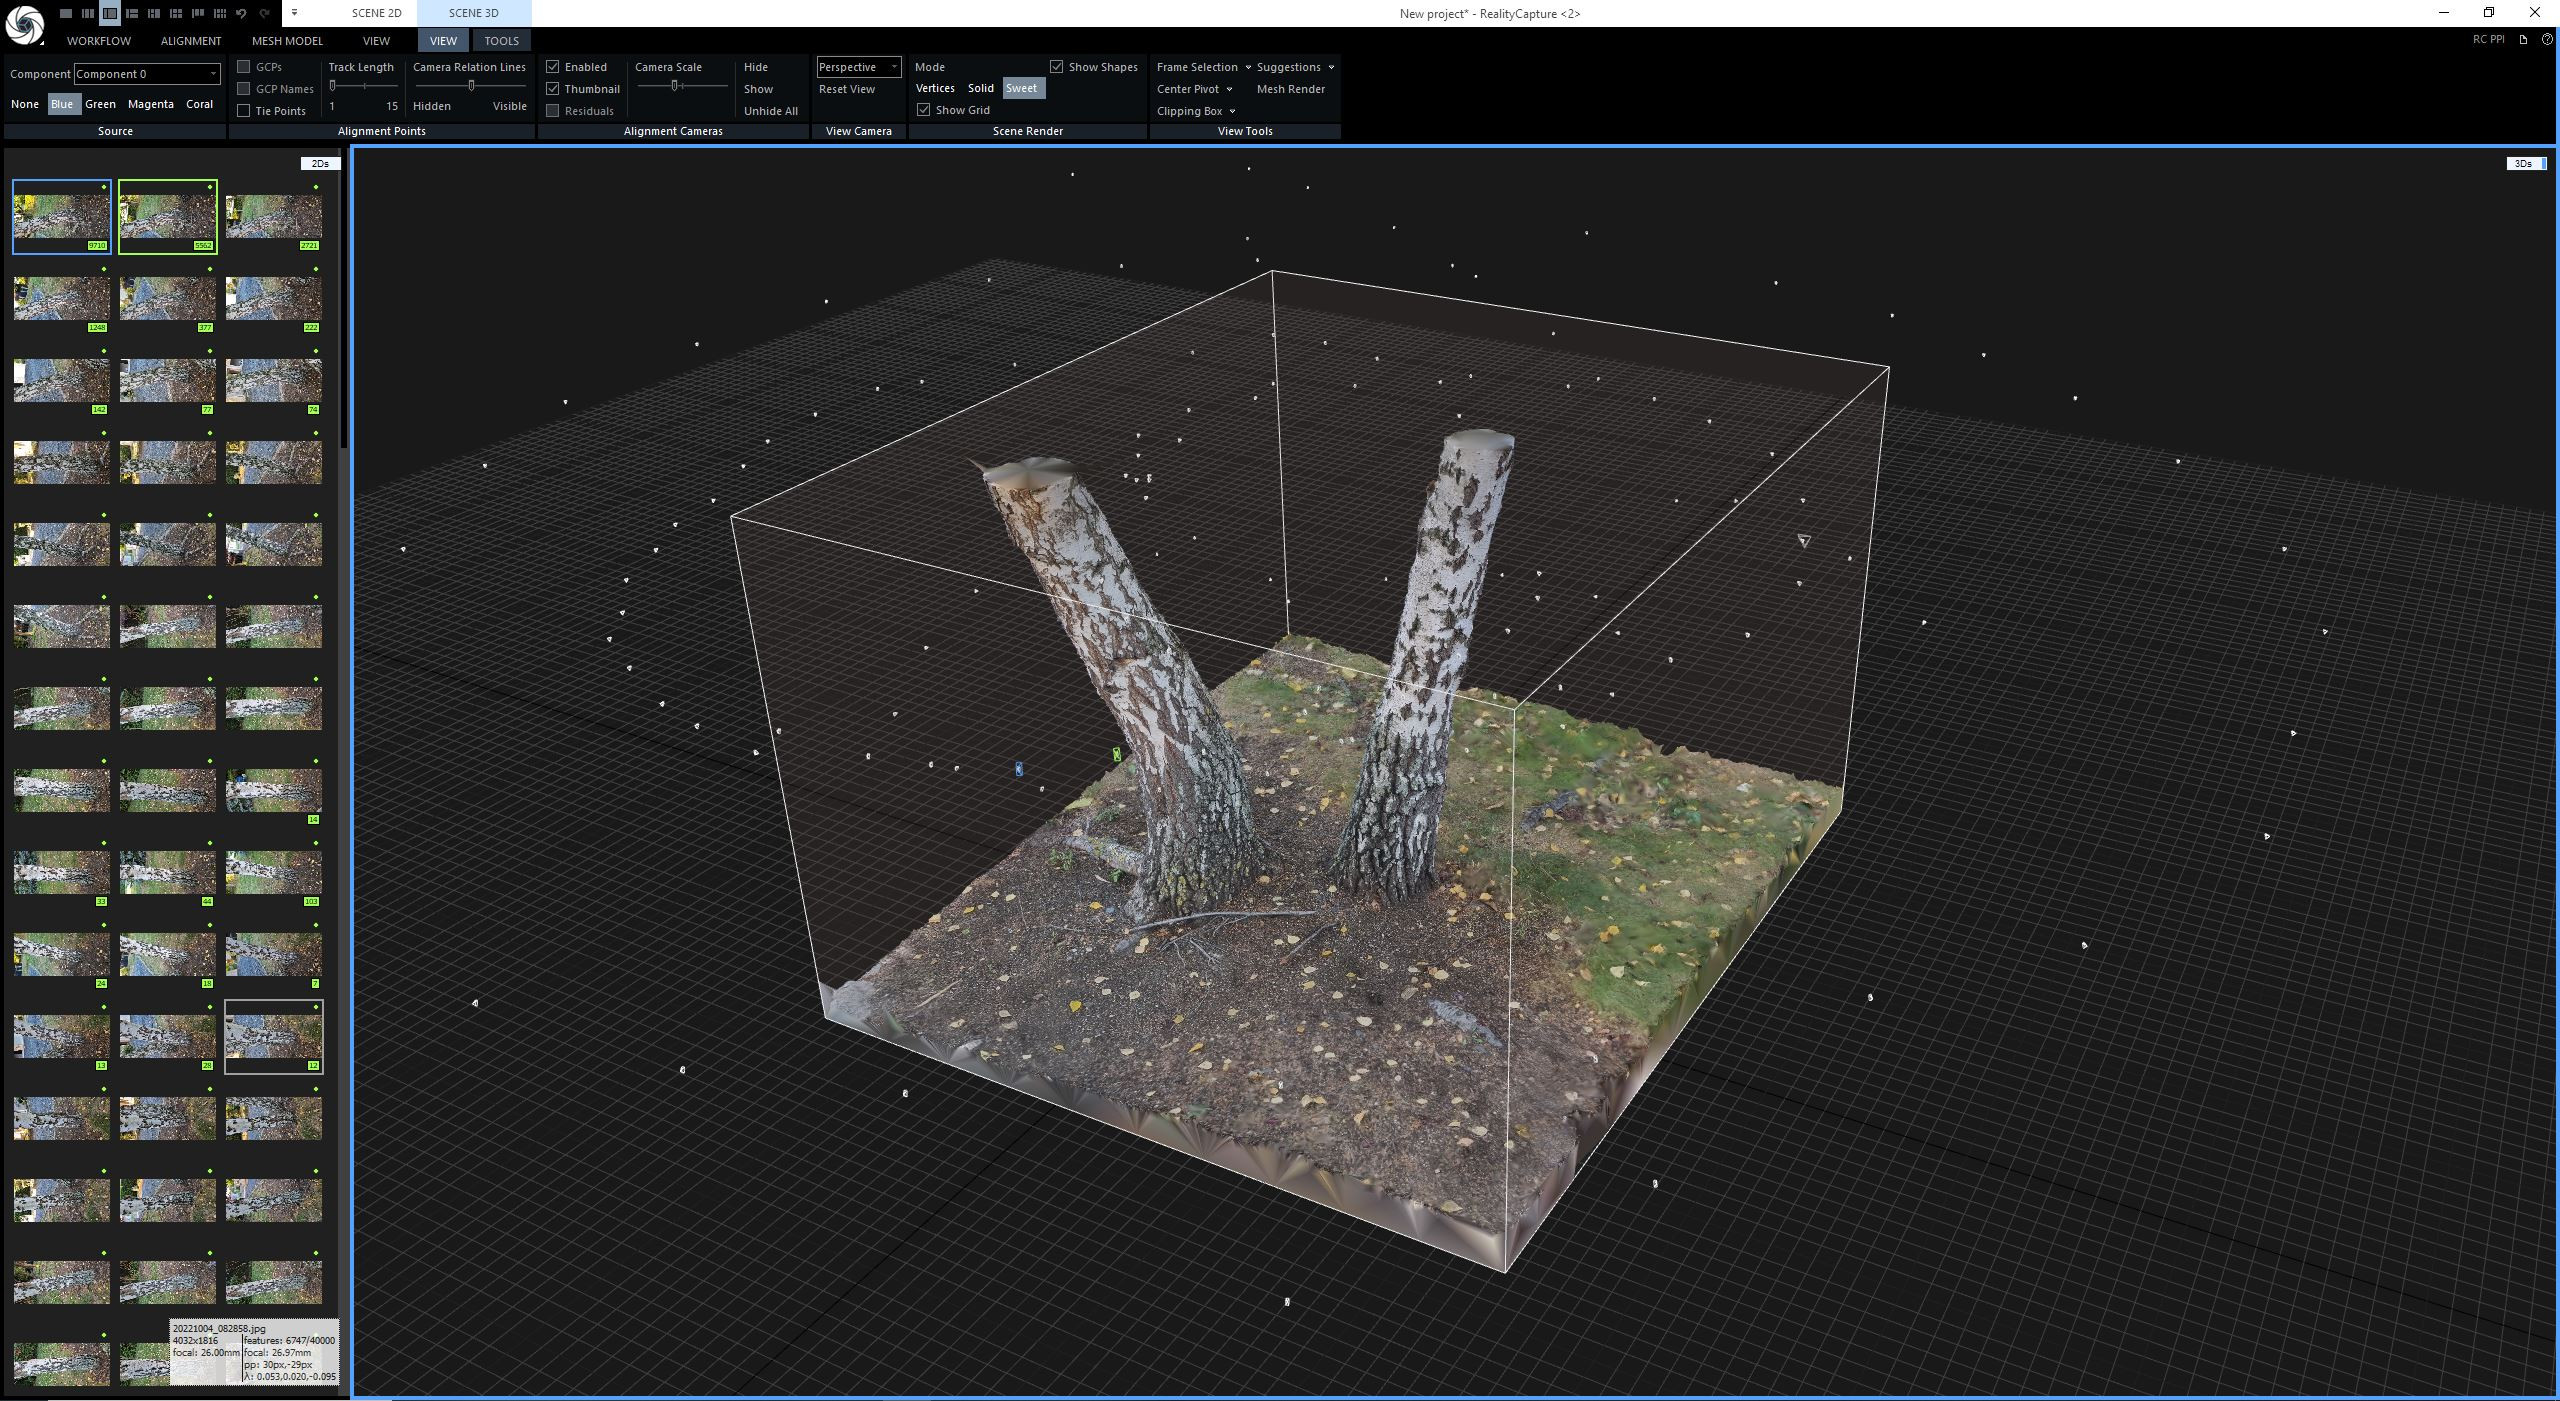Open the WORKFLOW ribbon tab
Viewport: 2560px width, 1401px height.
click(98, 41)
